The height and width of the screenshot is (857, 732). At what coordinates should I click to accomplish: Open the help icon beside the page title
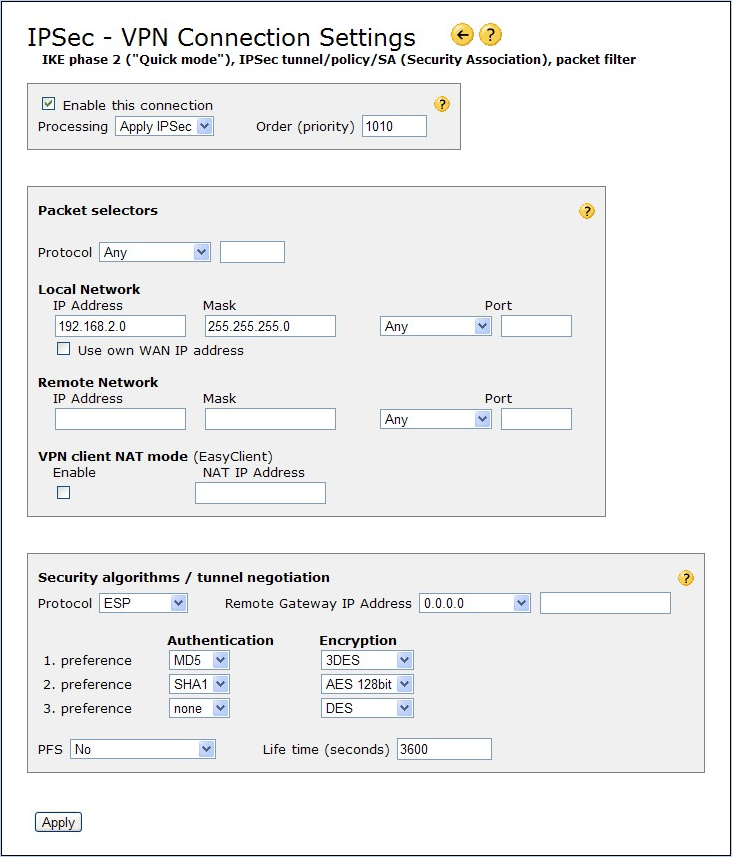[x=490, y=35]
